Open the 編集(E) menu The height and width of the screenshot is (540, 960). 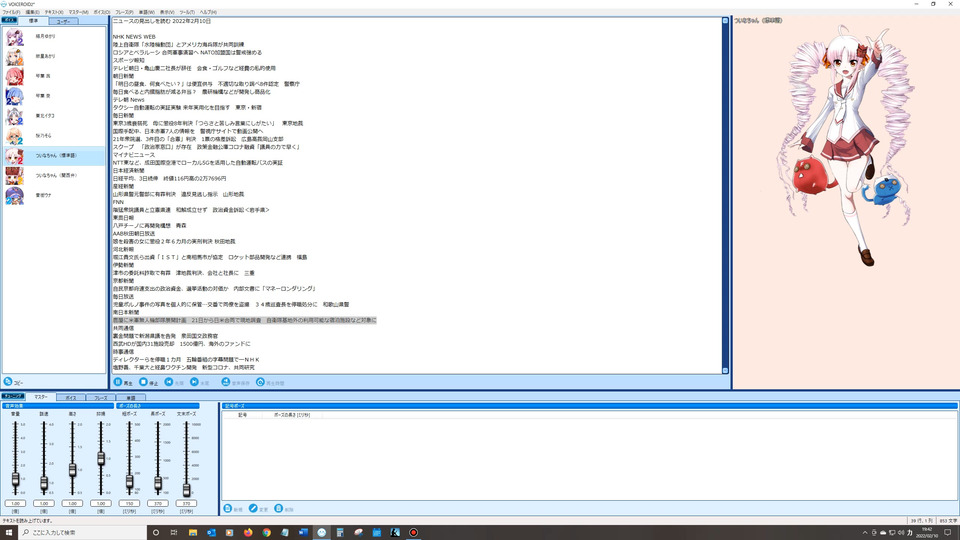(x=32, y=12)
